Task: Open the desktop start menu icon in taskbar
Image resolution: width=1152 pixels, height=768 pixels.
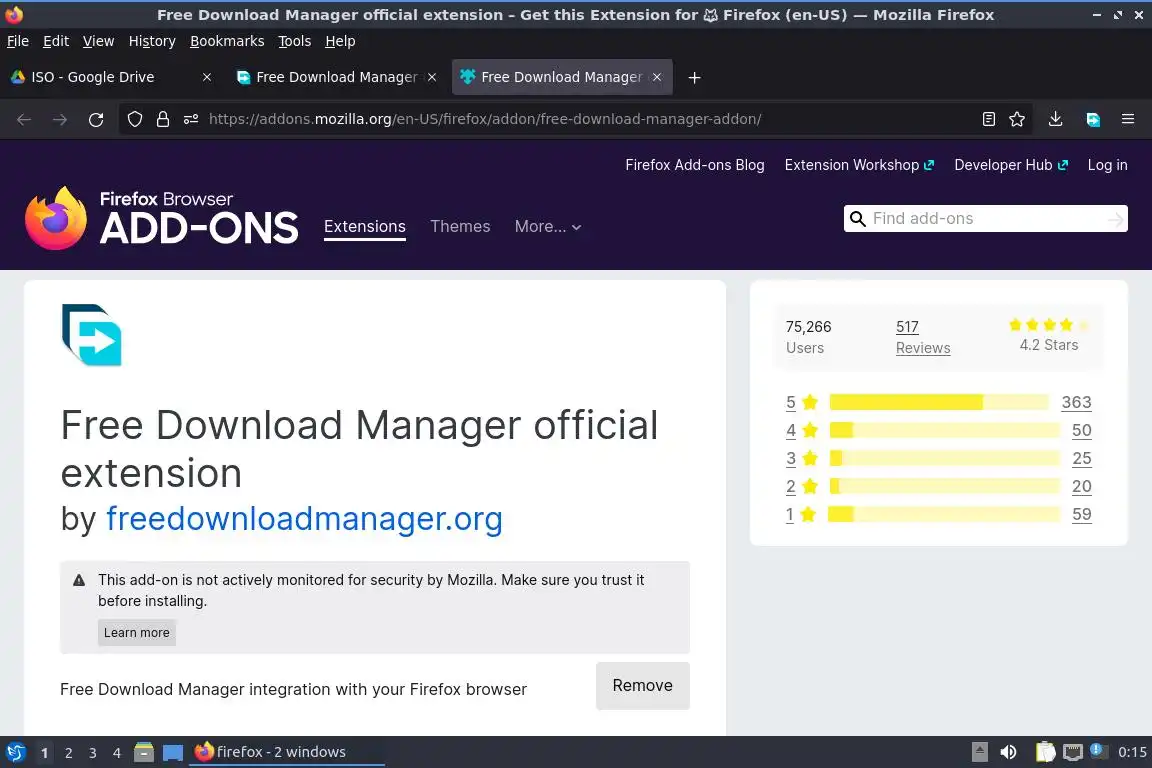Action: coord(16,752)
